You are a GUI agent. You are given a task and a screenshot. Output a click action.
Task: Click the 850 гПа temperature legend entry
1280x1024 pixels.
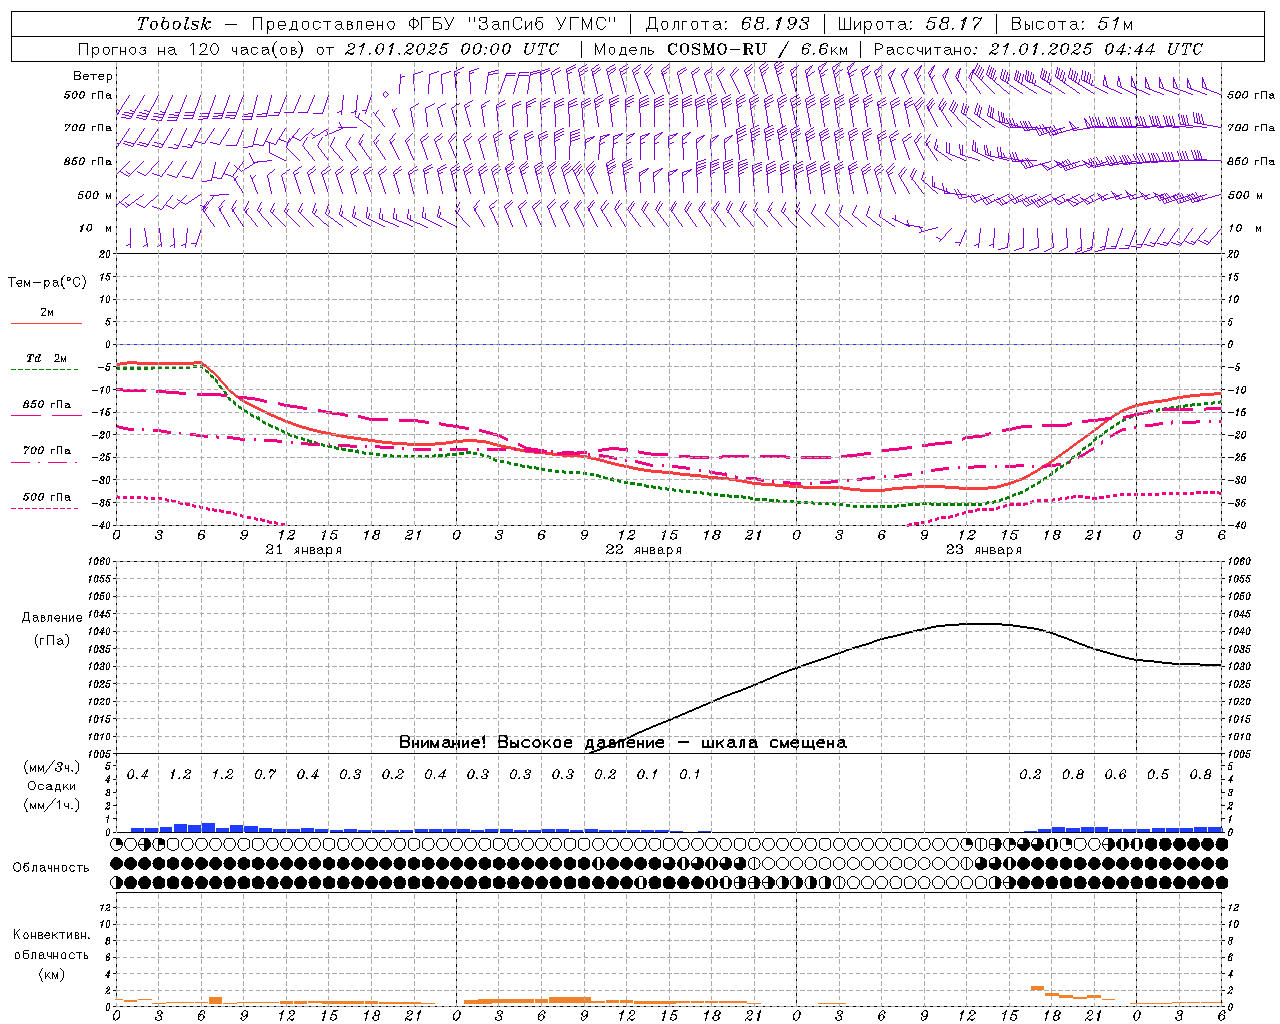(46, 405)
